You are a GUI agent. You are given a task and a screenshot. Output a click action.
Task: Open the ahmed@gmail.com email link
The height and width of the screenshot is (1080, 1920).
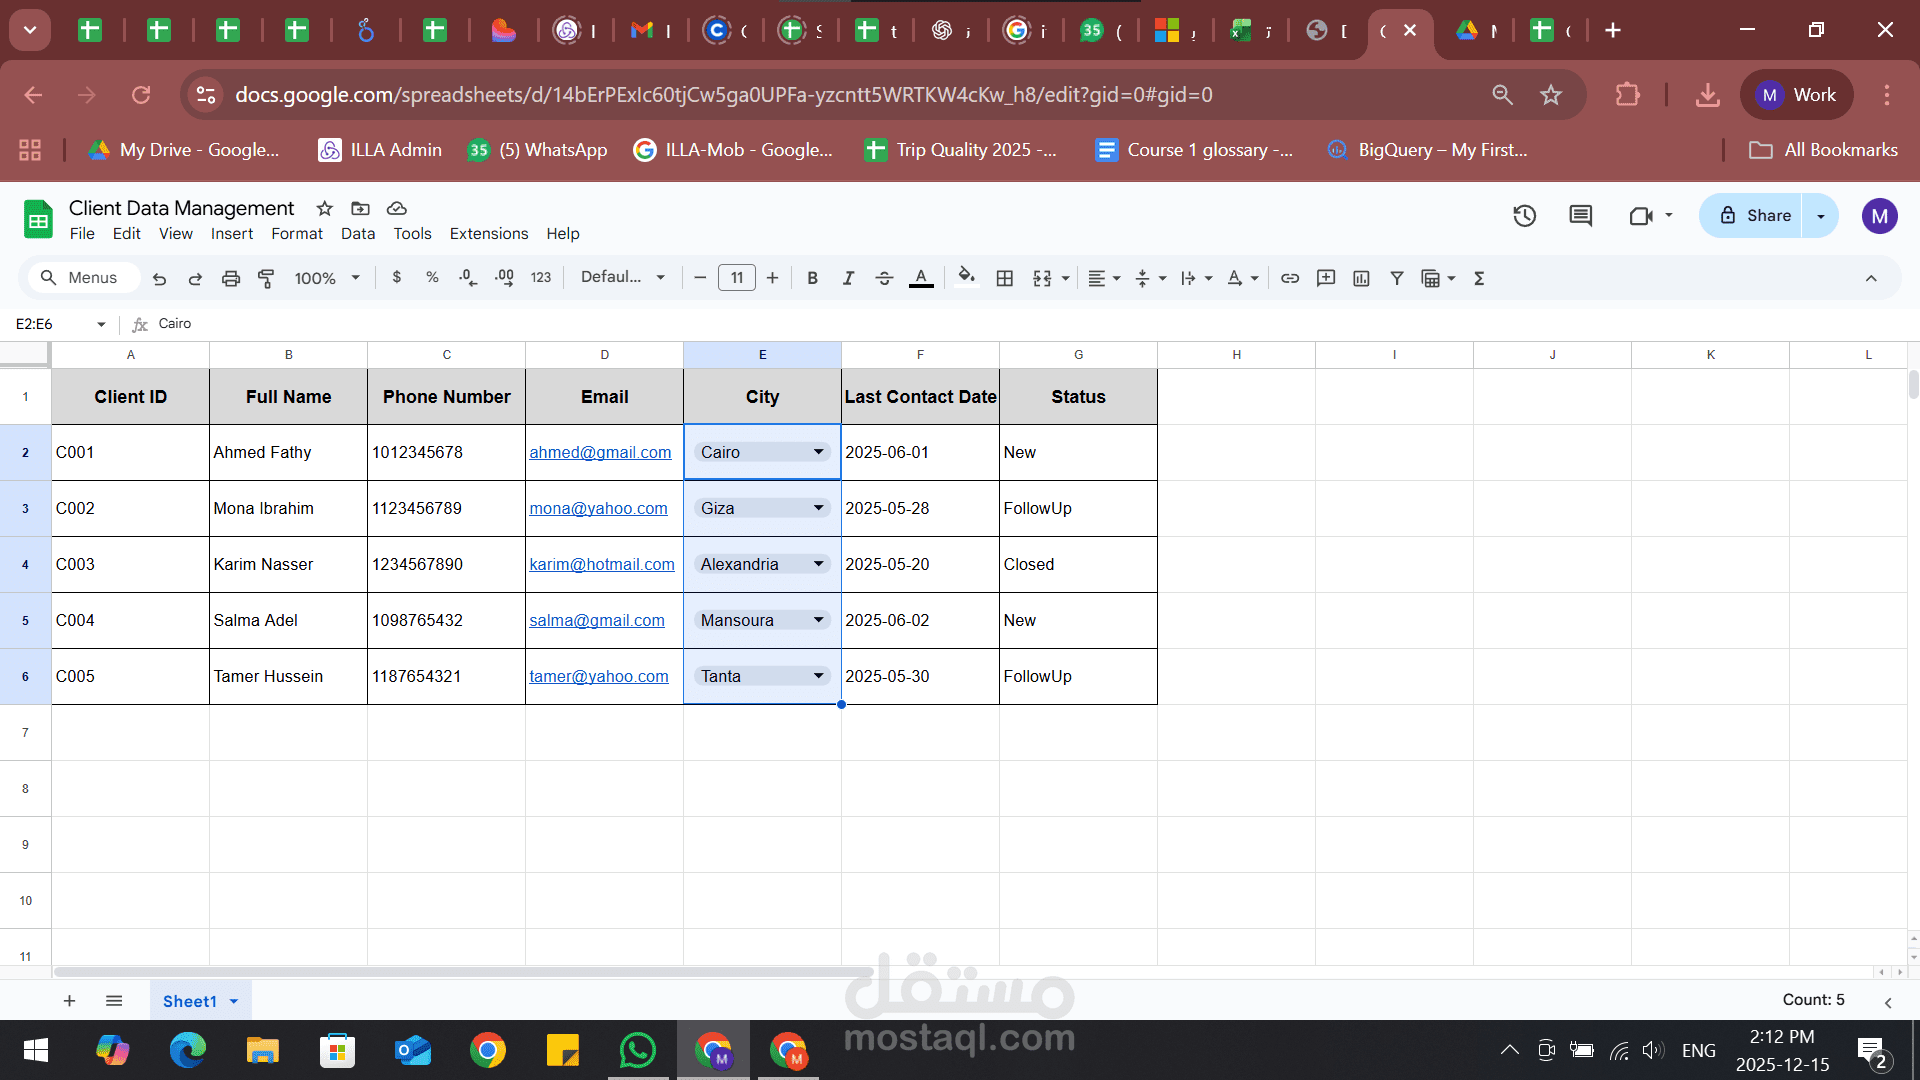pos(600,452)
